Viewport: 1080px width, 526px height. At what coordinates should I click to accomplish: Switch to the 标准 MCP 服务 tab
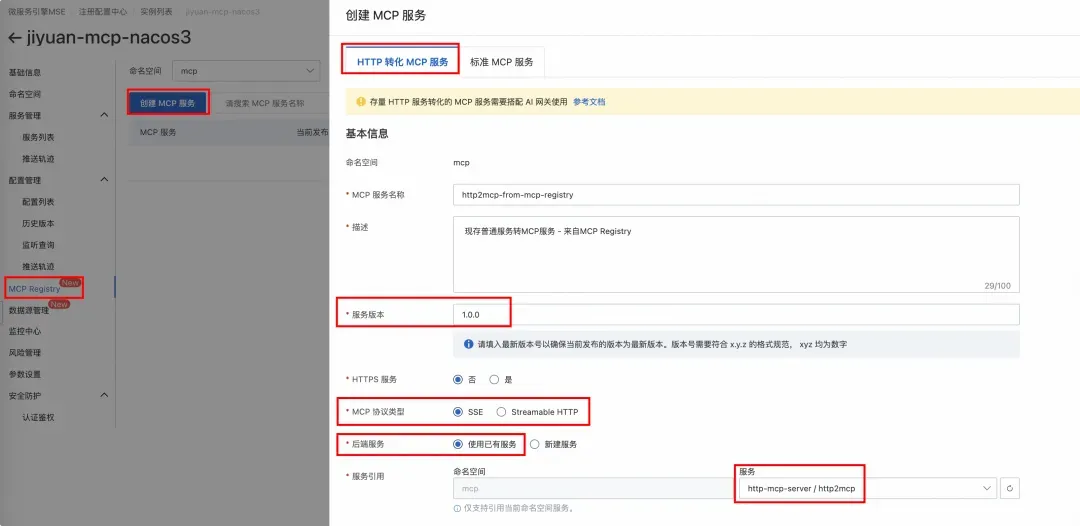501,61
